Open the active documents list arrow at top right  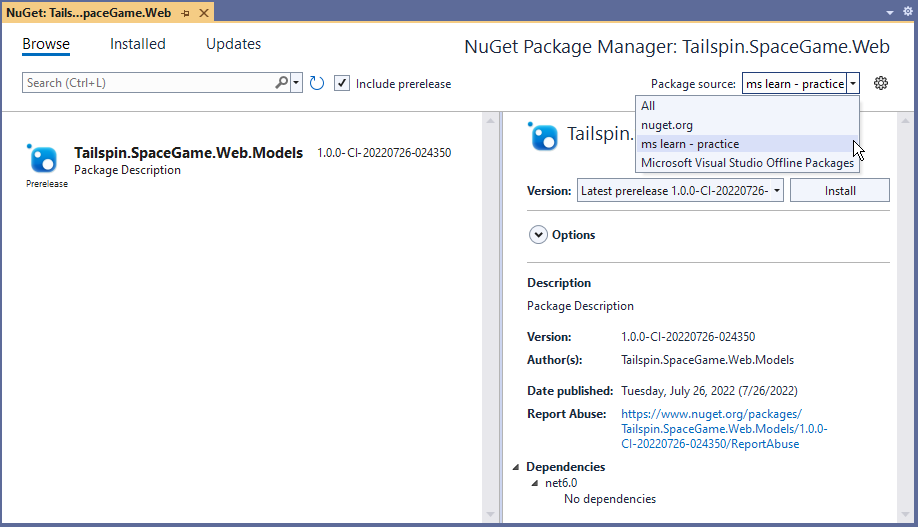click(890, 11)
